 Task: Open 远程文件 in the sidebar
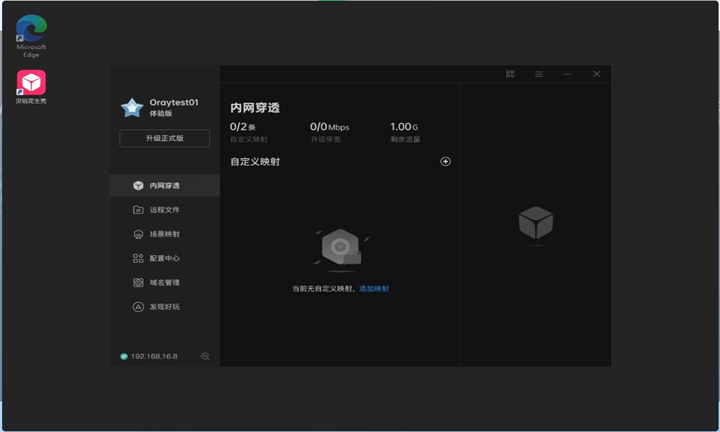[x=164, y=210]
